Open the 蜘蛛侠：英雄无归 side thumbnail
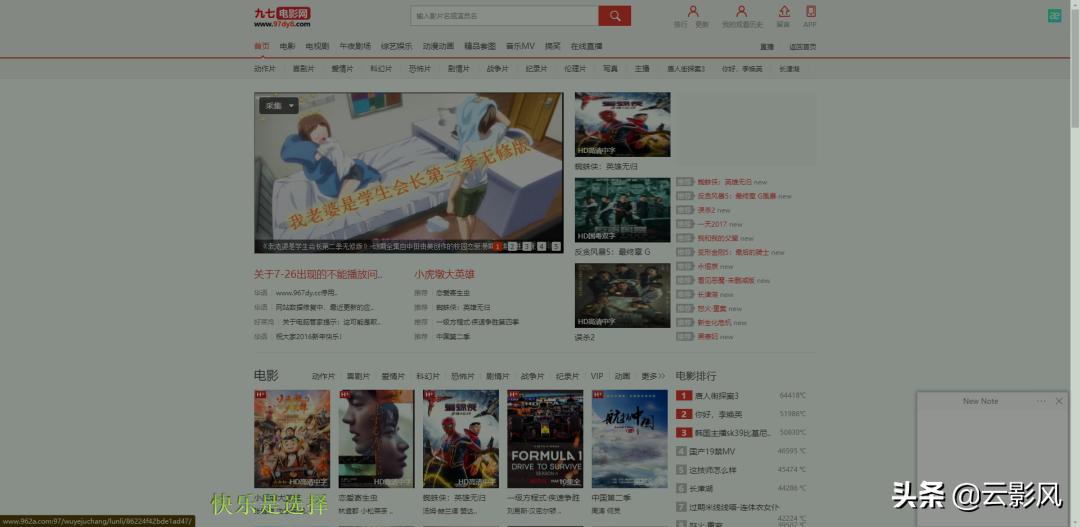Viewport: 1080px width, 527px height. [x=623, y=125]
